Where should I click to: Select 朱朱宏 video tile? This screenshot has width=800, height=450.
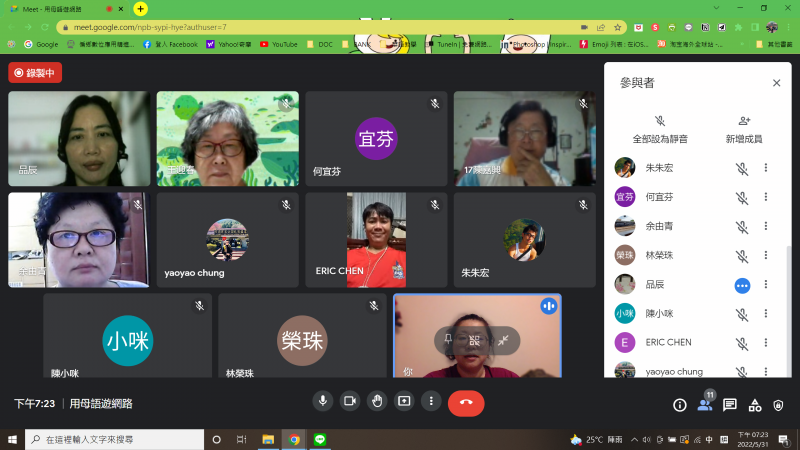coord(524,240)
